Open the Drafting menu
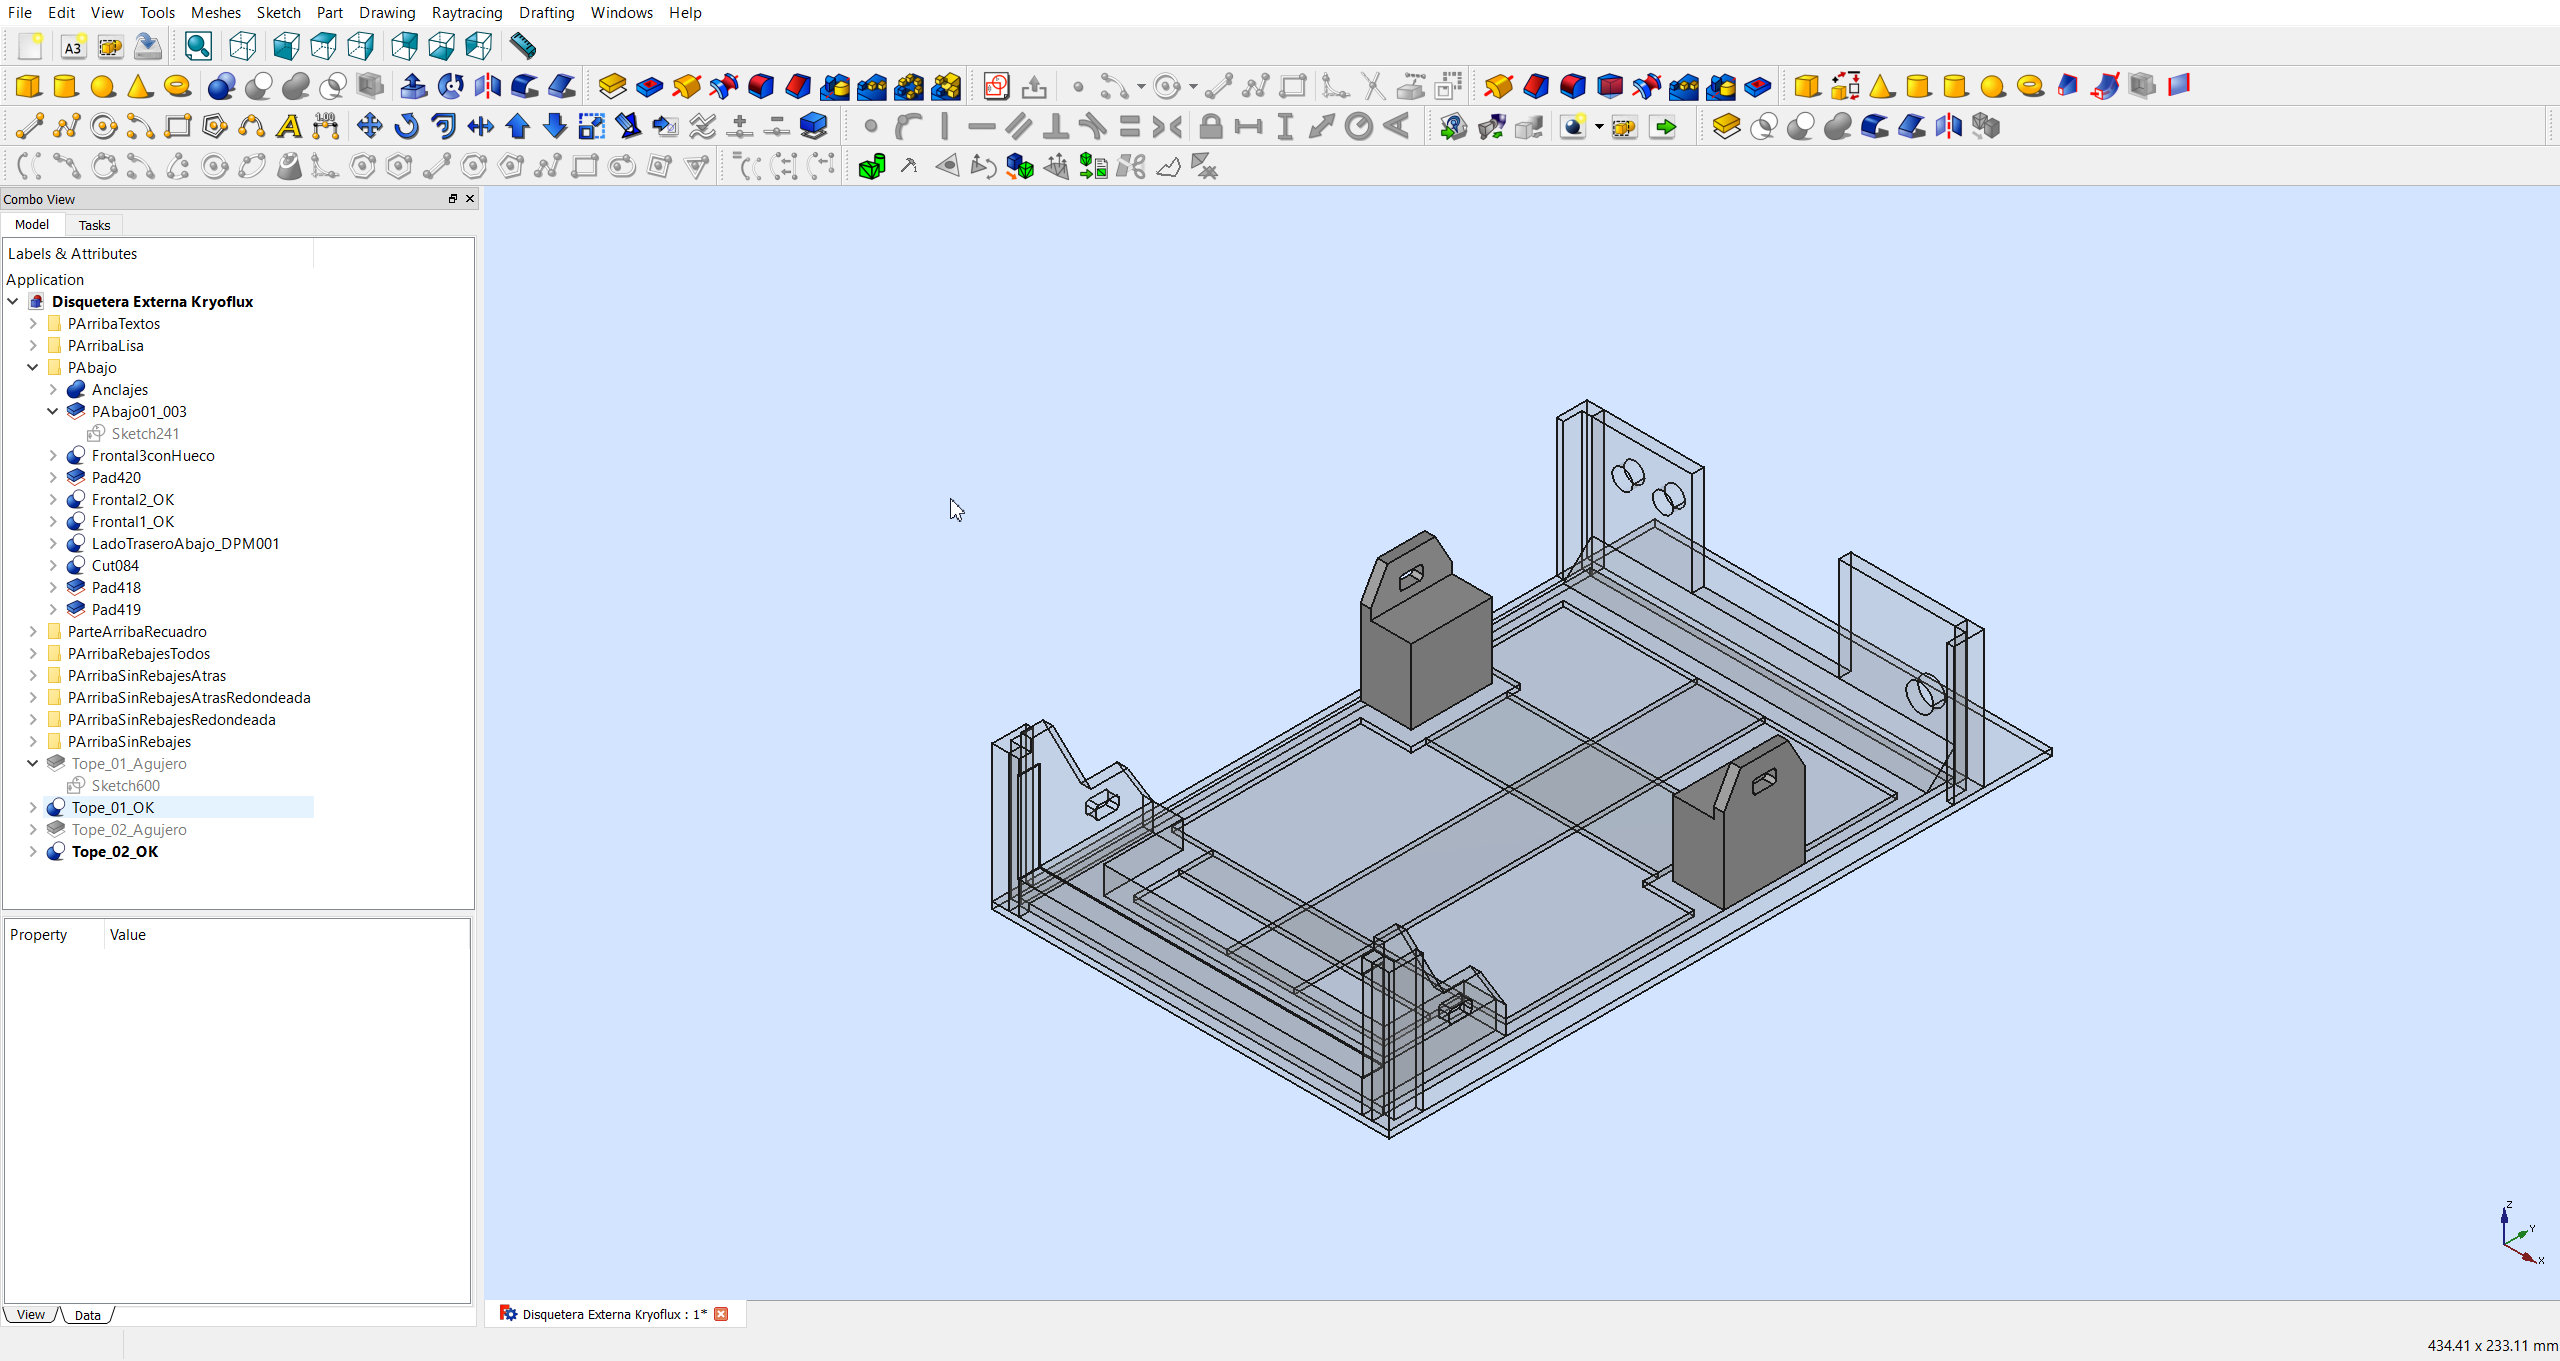Viewport: 2560px width, 1361px height. point(546,12)
